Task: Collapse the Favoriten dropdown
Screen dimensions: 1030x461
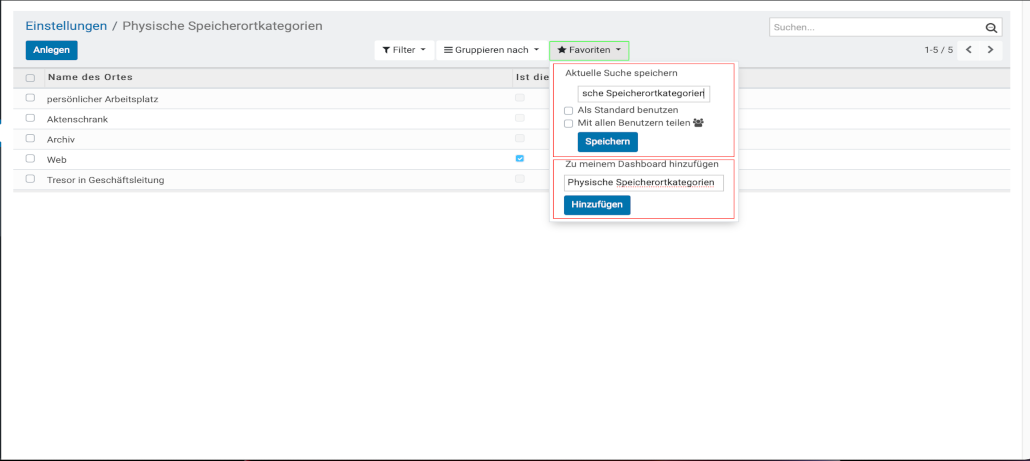Action: point(589,50)
